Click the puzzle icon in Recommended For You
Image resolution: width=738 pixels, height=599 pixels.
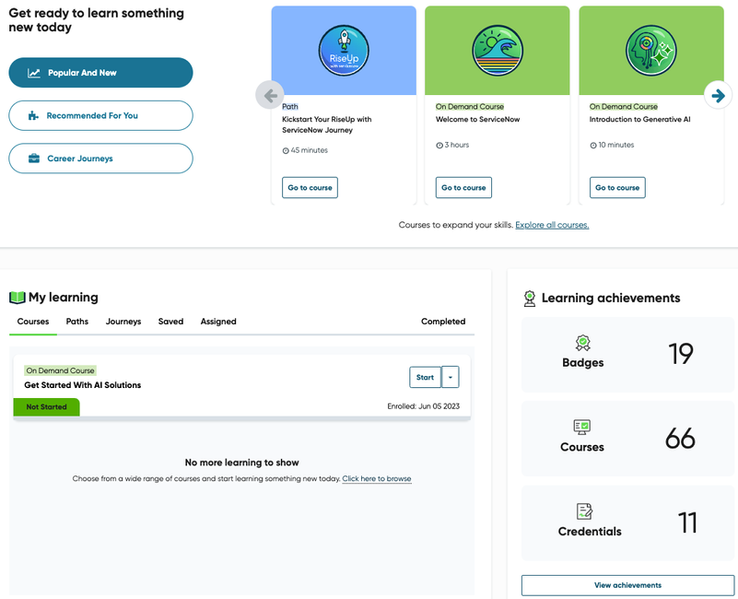pyautogui.click(x=33, y=116)
